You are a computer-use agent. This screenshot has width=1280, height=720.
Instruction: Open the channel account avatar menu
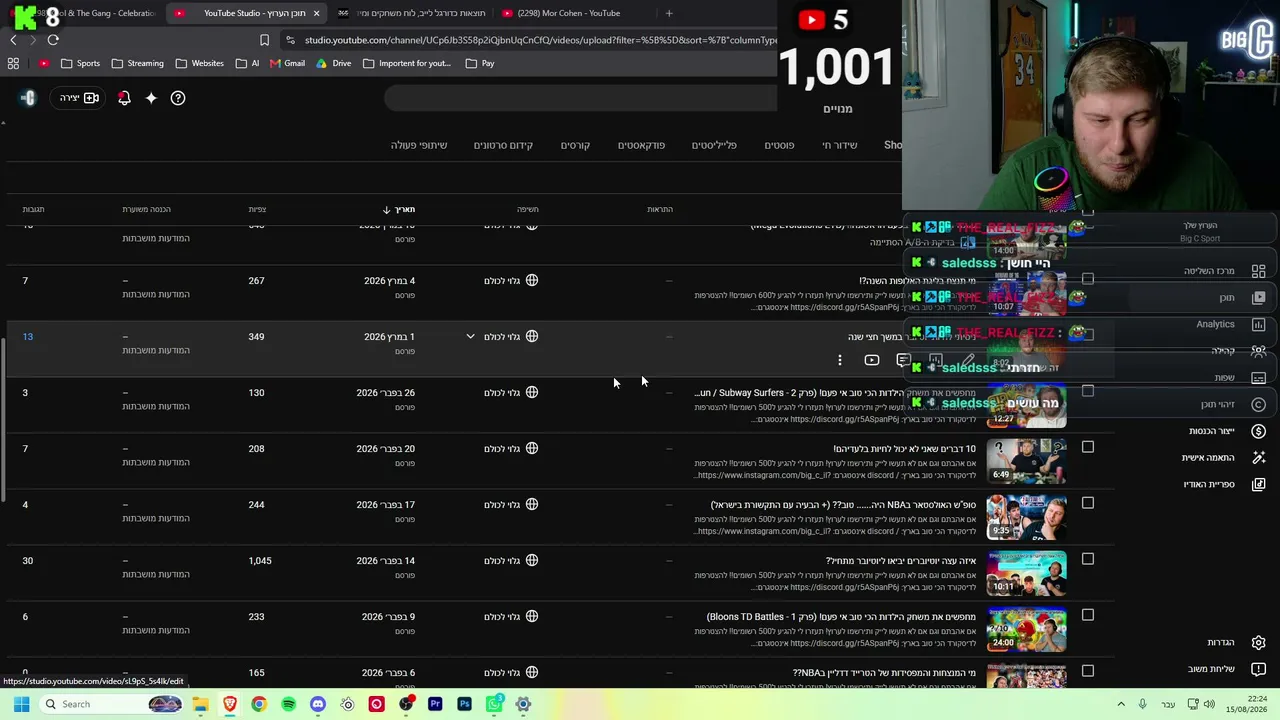point(28,98)
